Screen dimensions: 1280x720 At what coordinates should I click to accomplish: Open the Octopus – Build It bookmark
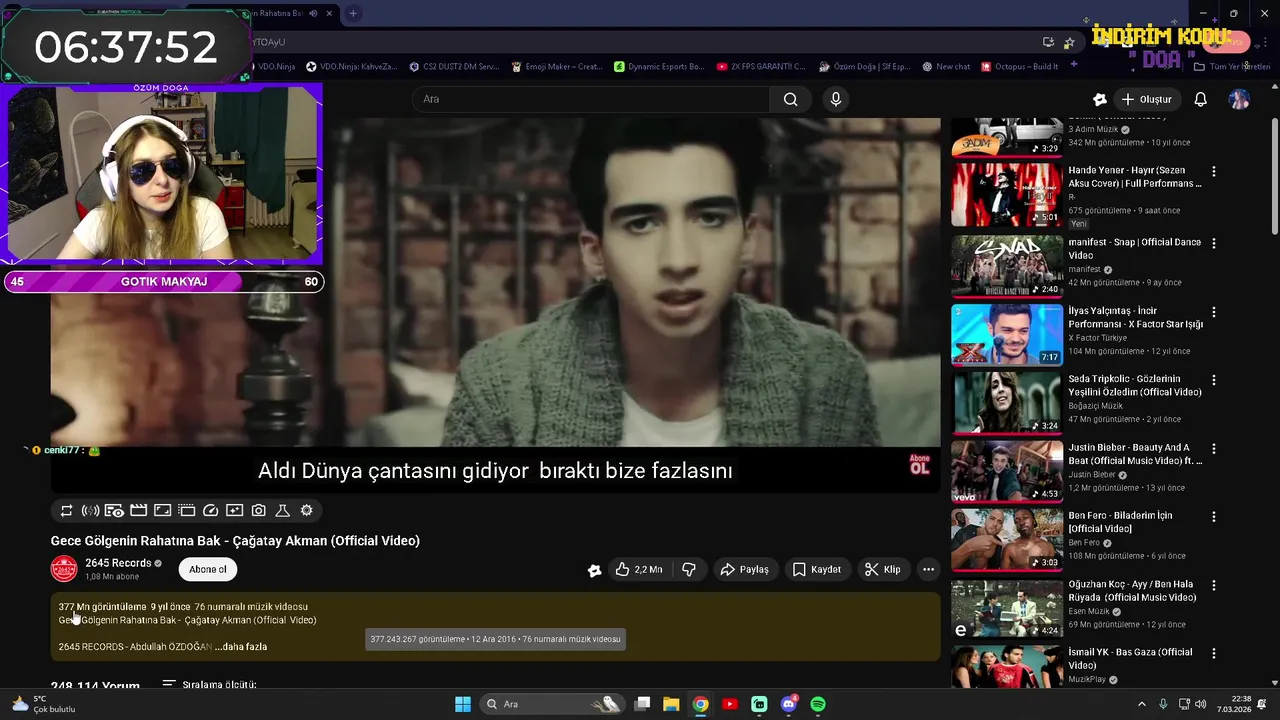[1020, 67]
